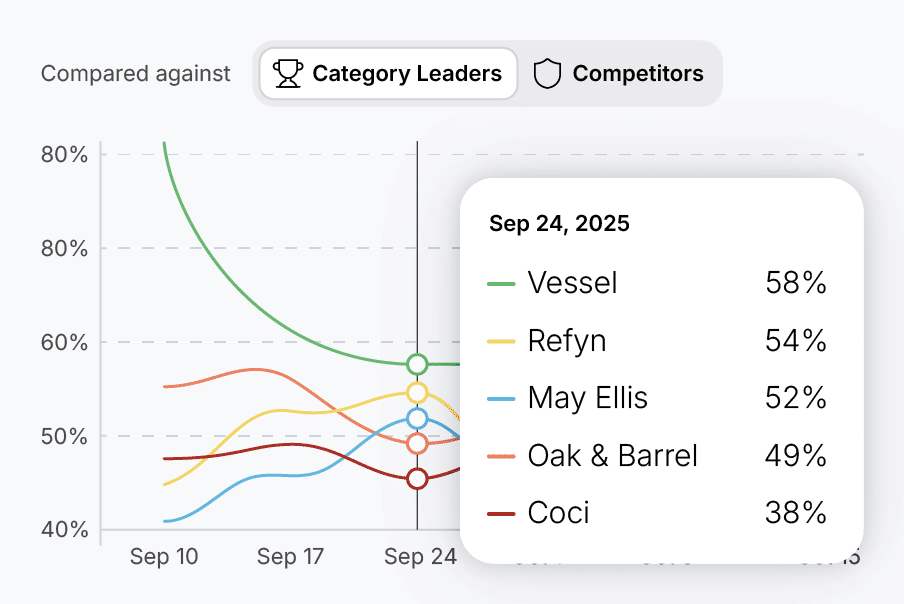Screen dimensions: 904x604
Task: Select the Category Leaders comparison mode
Action: click(388, 72)
